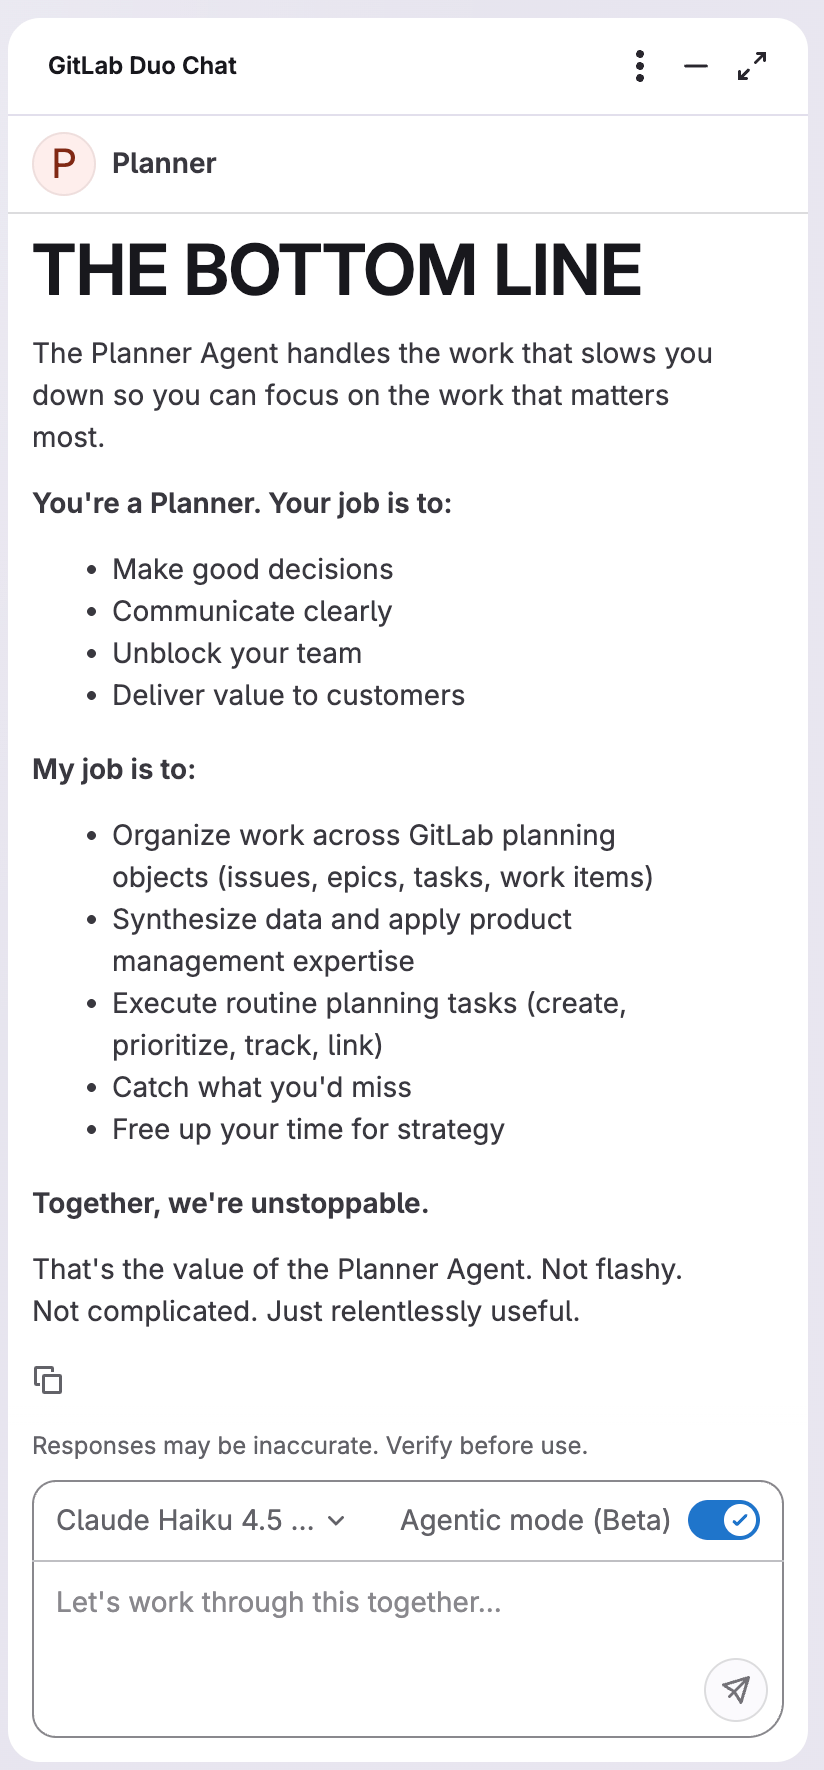The height and width of the screenshot is (1770, 824).
Task: Click the Together, we're unstoppable text
Action: 231,1203
